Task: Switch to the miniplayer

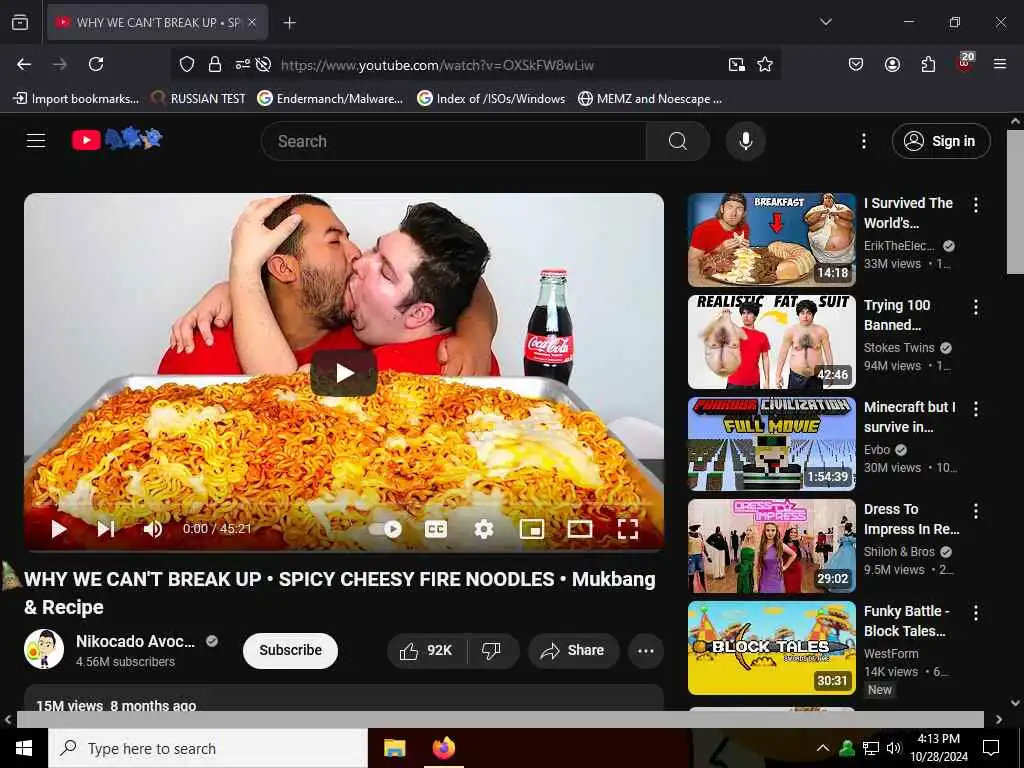Action: 532,529
